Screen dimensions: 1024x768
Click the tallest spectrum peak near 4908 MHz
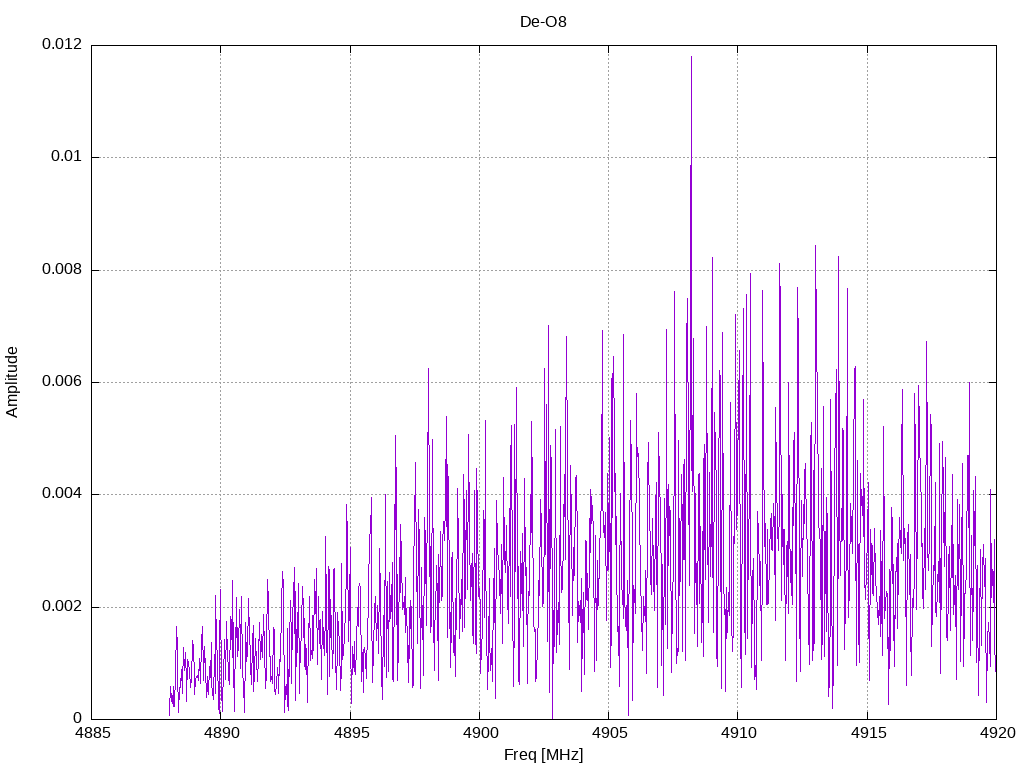(691, 59)
